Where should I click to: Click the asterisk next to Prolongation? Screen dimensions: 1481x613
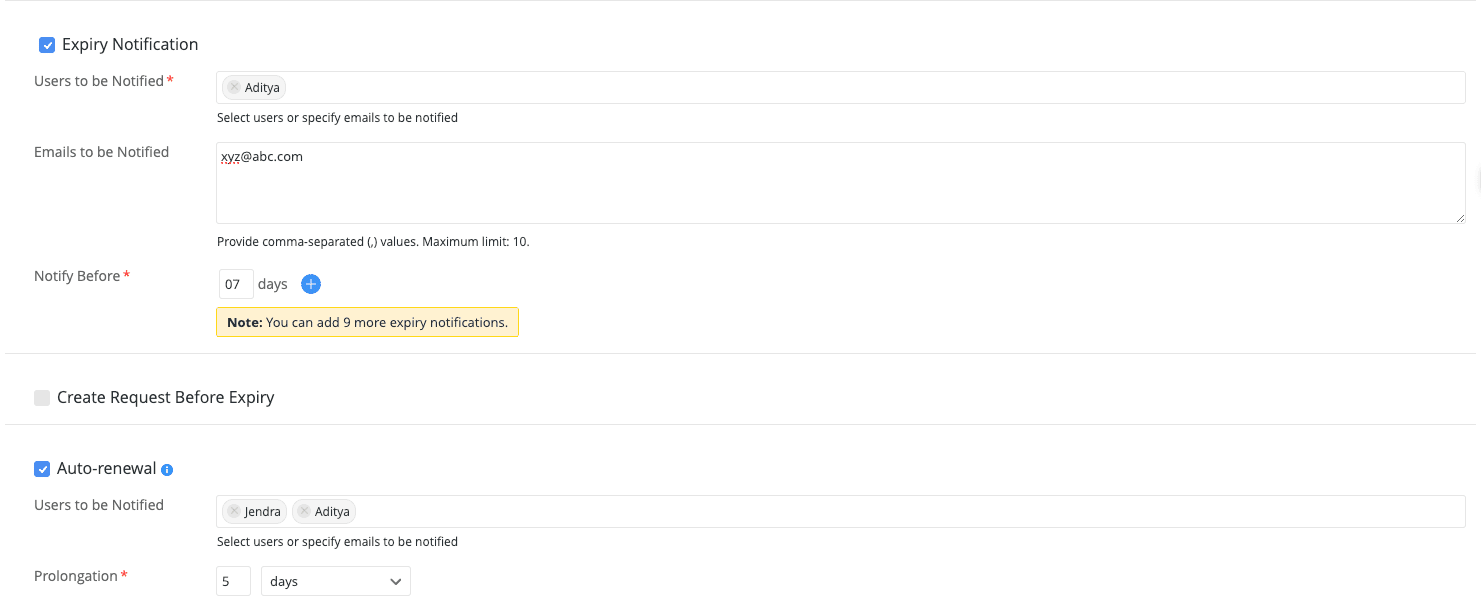(124, 575)
